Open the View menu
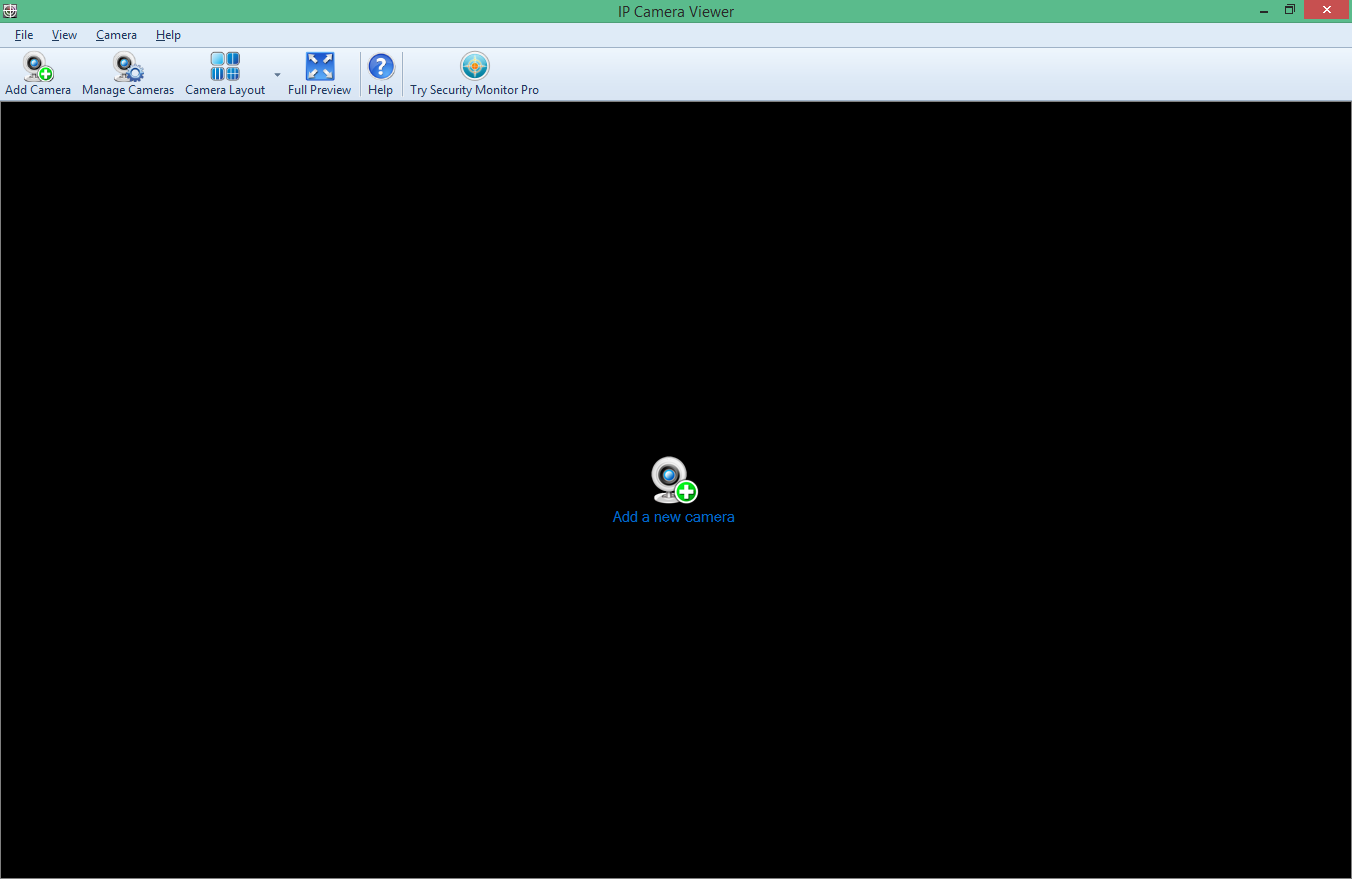Viewport: 1352px width, 879px height. point(64,35)
